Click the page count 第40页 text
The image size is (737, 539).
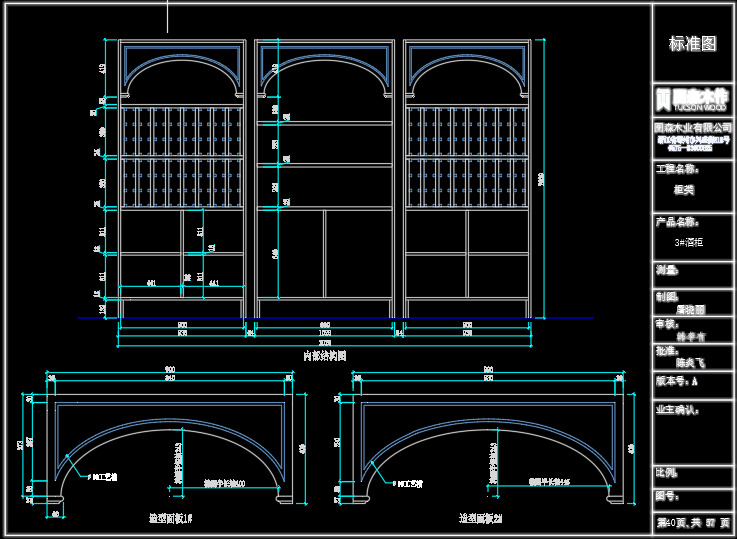pyautogui.click(x=693, y=523)
